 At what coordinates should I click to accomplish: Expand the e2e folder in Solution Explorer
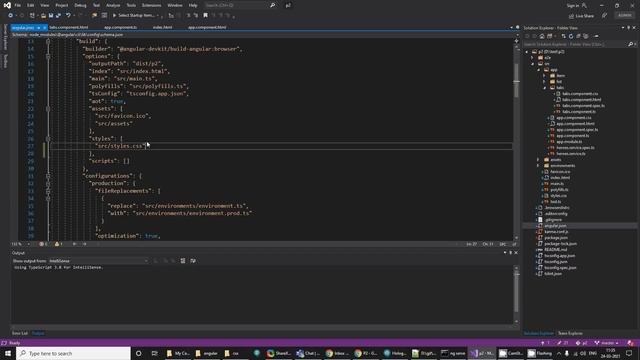coord(533,58)
